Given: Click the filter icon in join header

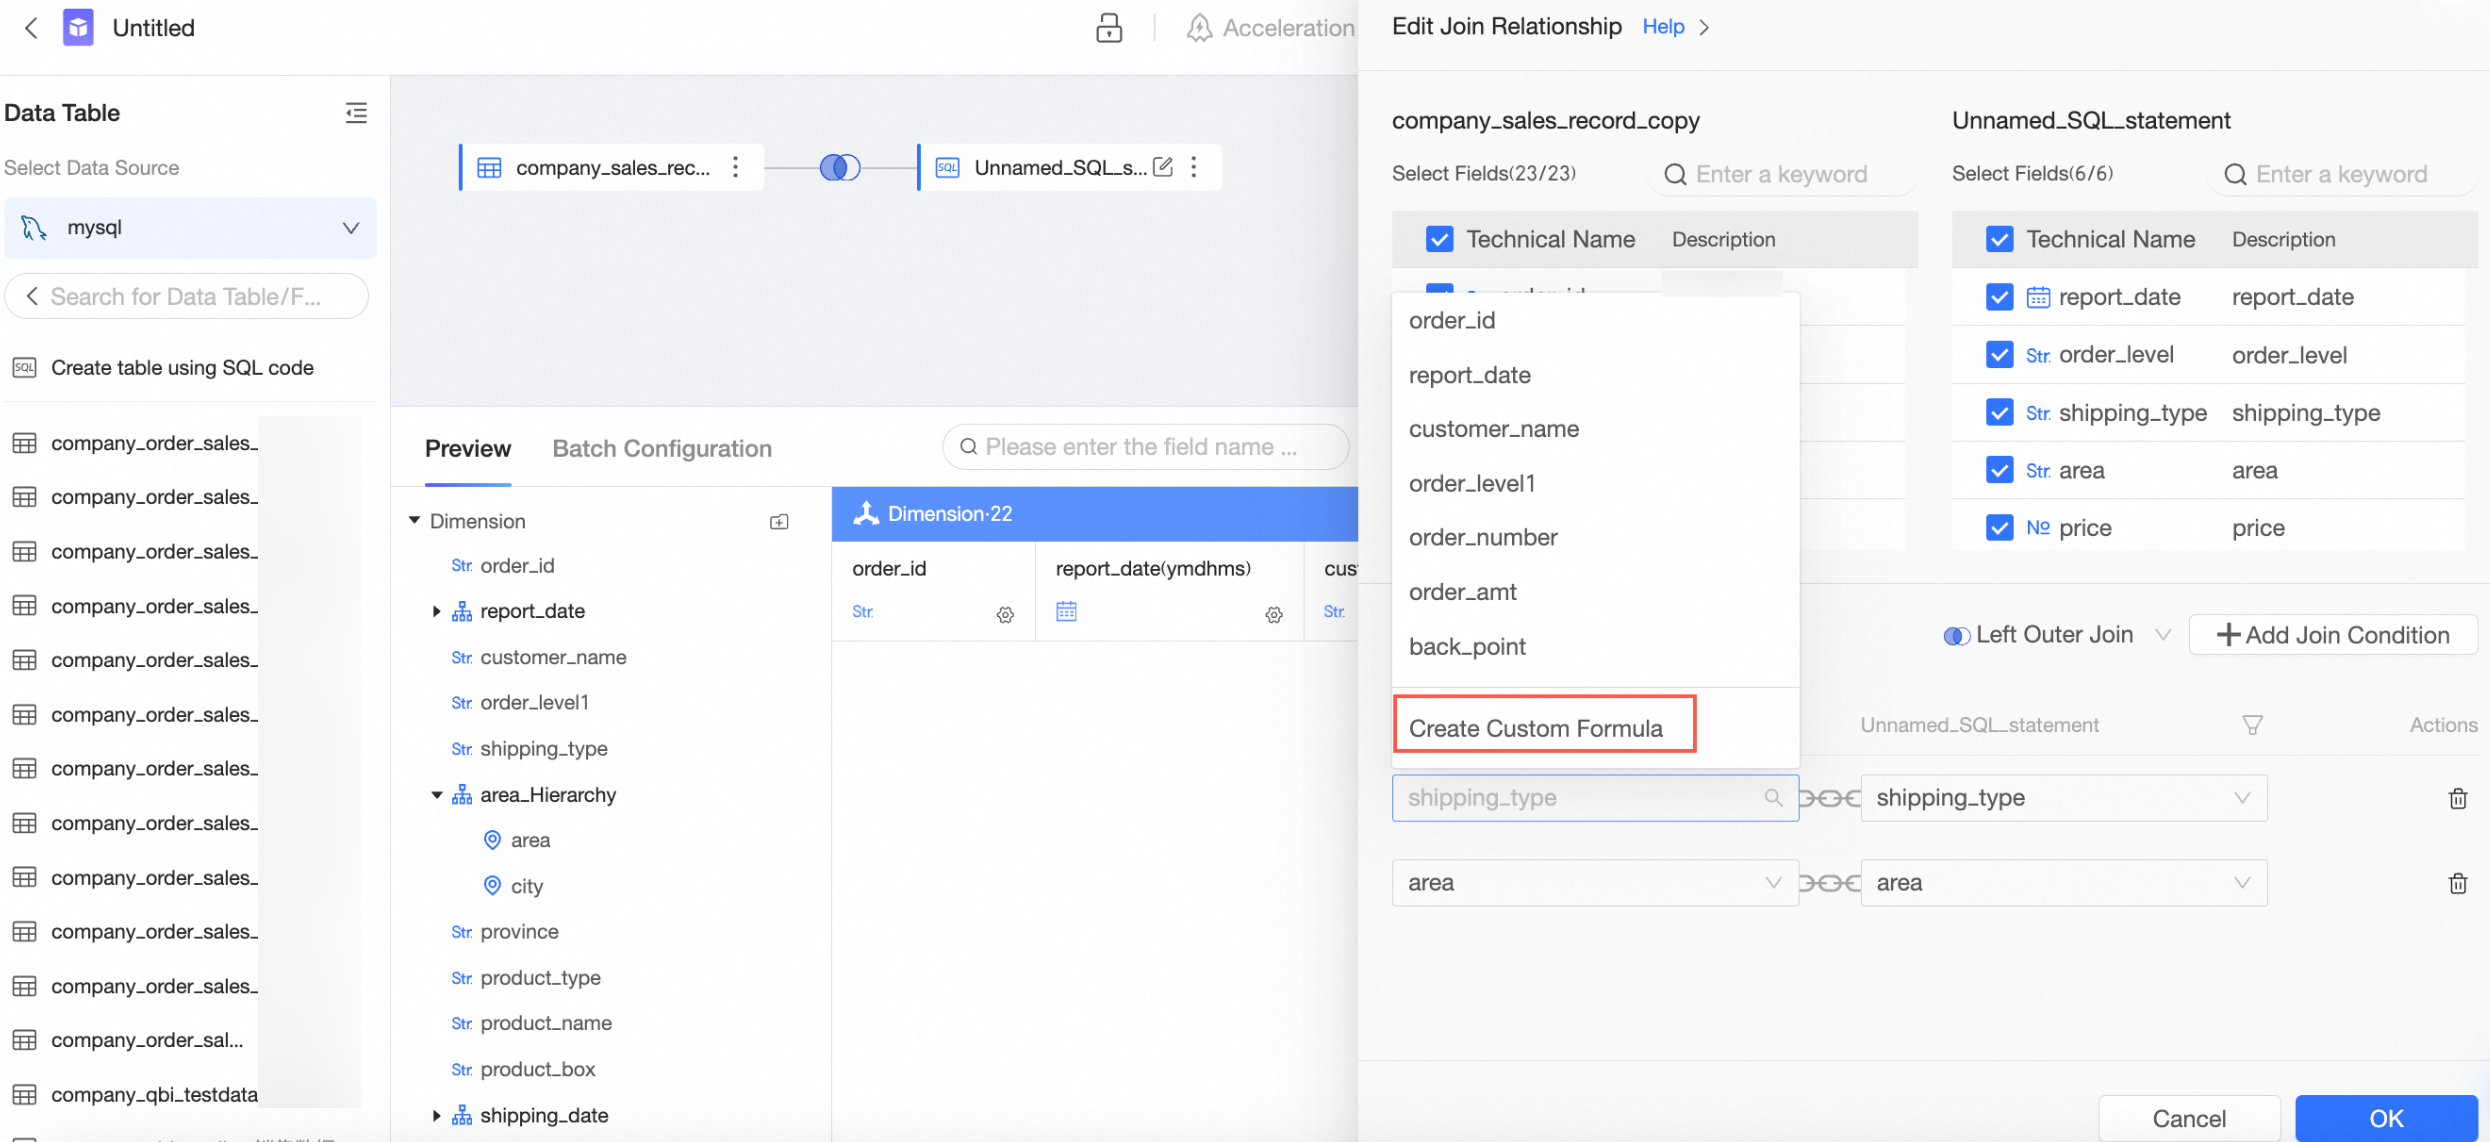Looking at the screenshot, I should pyautogui.click(x=2252, y=725).
